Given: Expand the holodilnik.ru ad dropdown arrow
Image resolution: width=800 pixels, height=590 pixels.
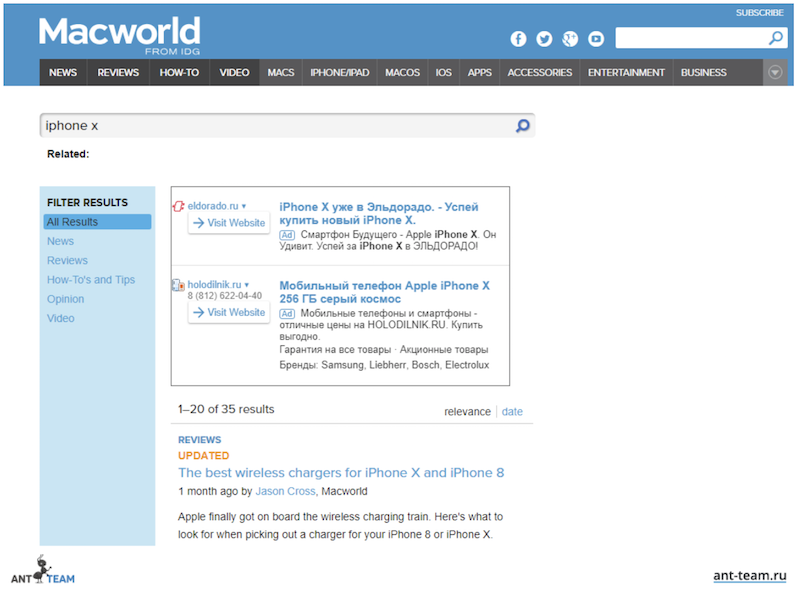Looking at the screenshot, I should pos(247,285).
